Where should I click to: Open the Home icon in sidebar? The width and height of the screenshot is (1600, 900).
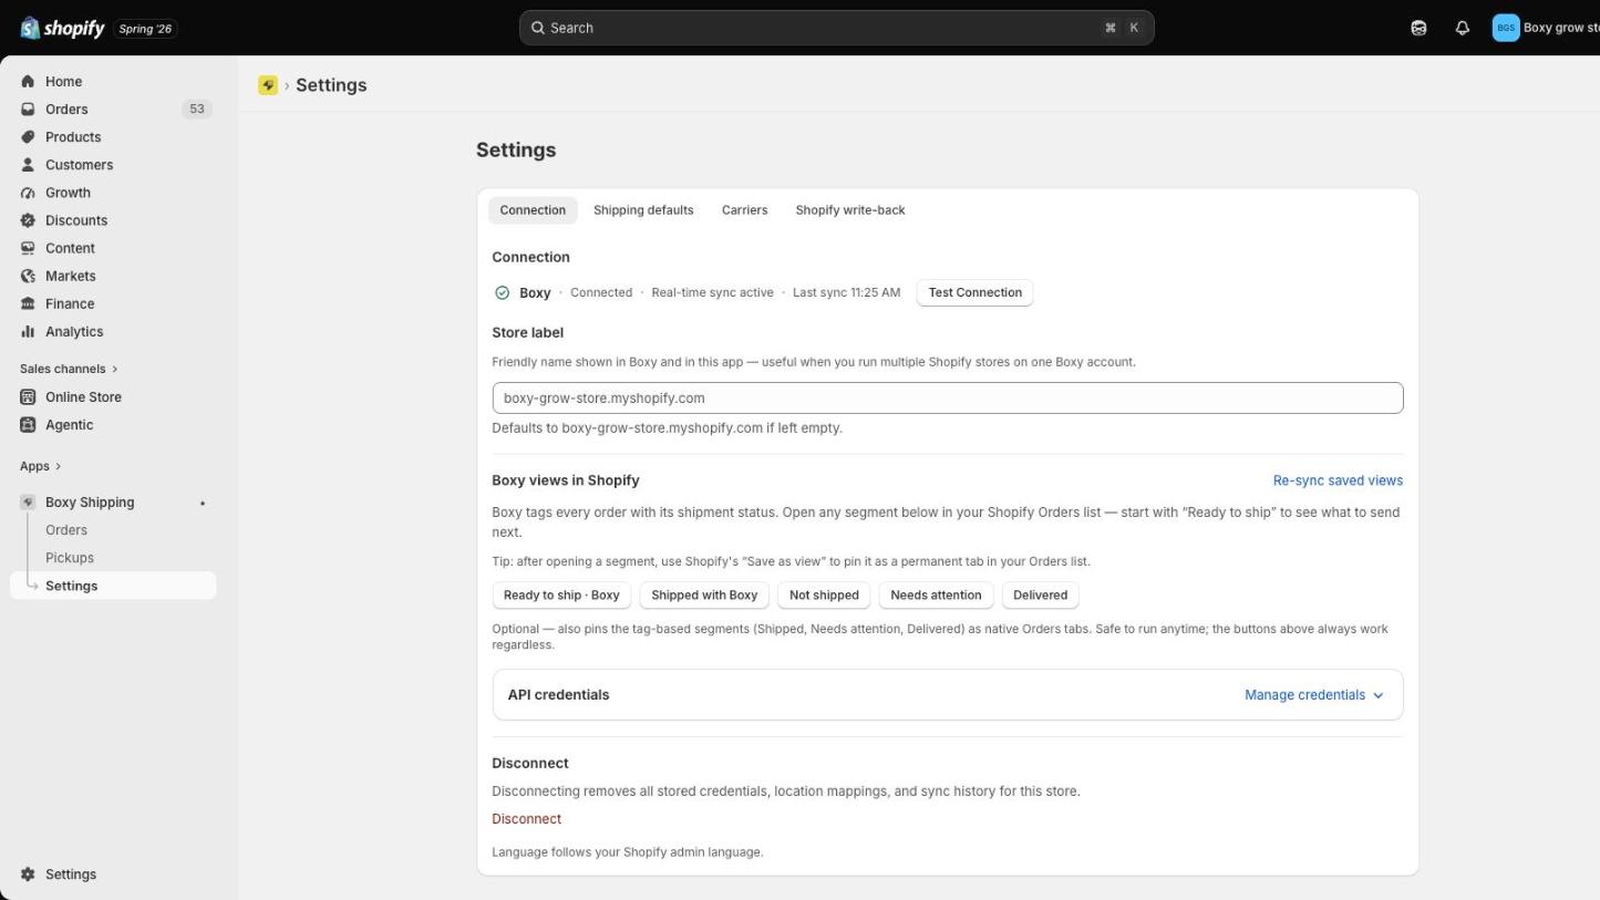coord(28,81)
